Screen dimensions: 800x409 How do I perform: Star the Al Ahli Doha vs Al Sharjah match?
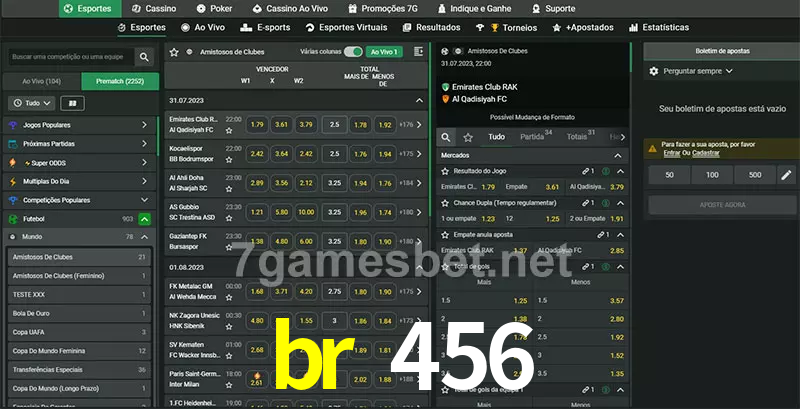(229, 189)
